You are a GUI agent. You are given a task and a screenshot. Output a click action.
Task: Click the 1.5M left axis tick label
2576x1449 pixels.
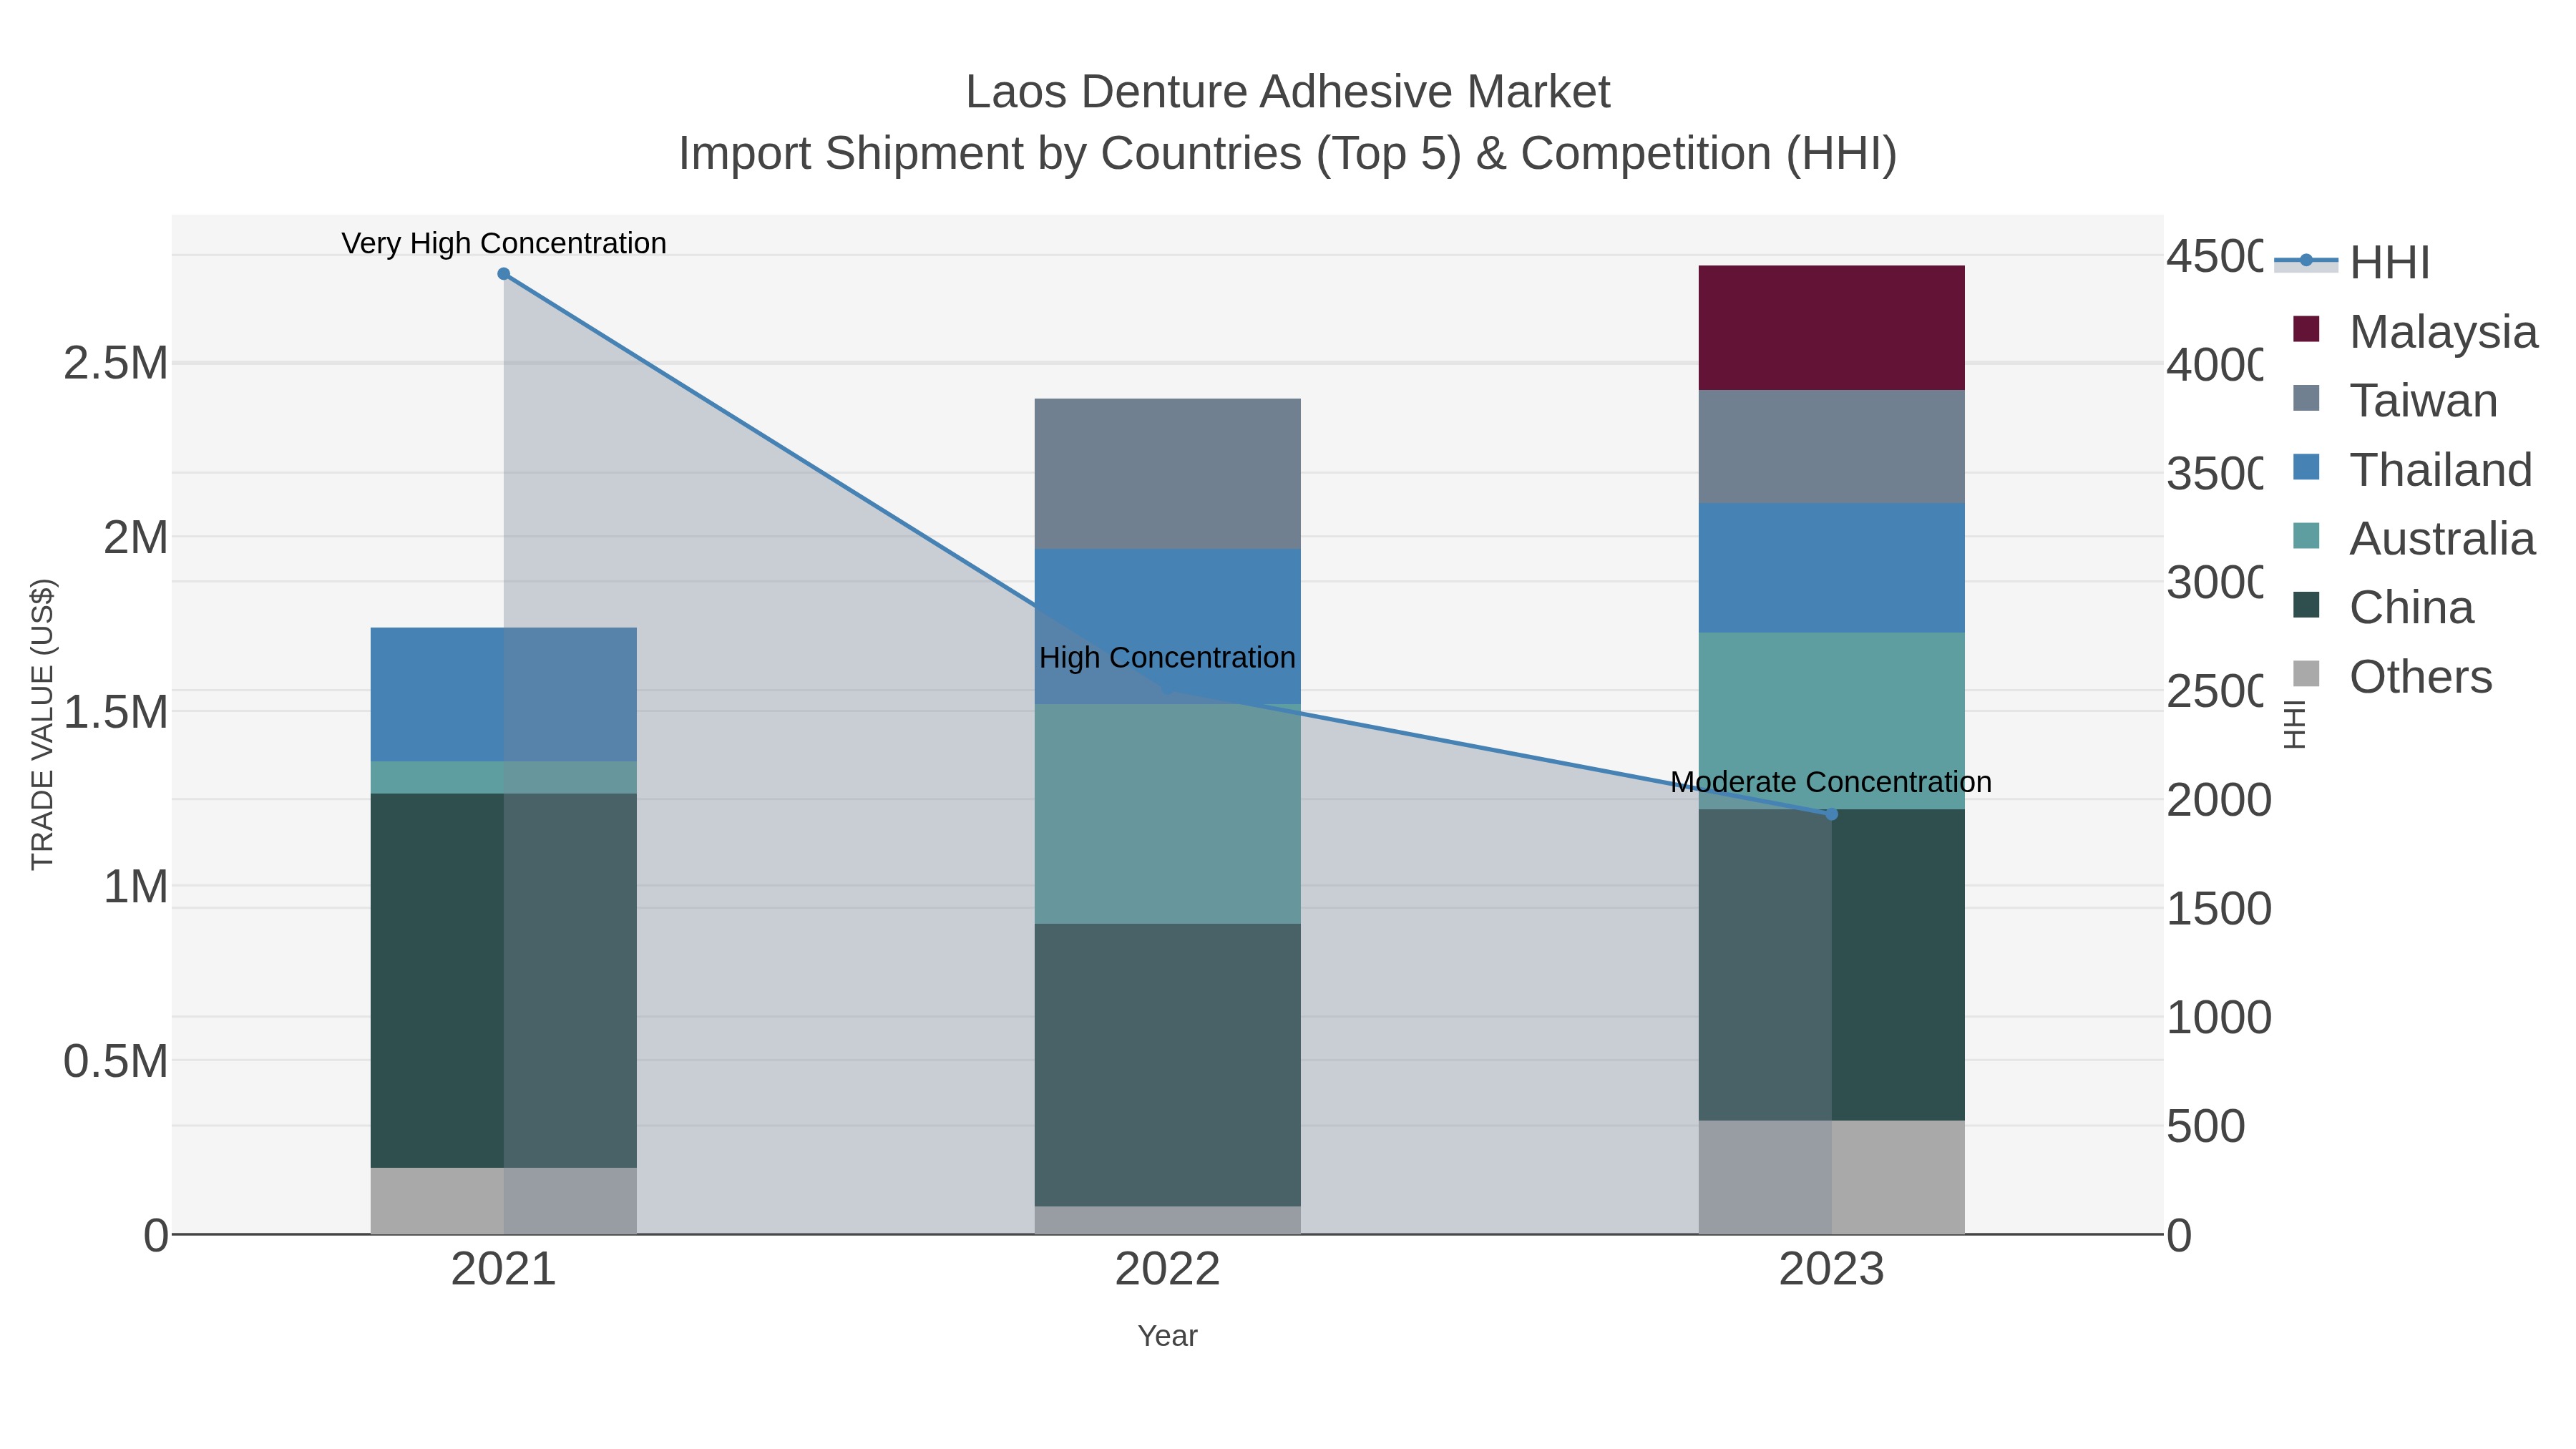point(116,712)
